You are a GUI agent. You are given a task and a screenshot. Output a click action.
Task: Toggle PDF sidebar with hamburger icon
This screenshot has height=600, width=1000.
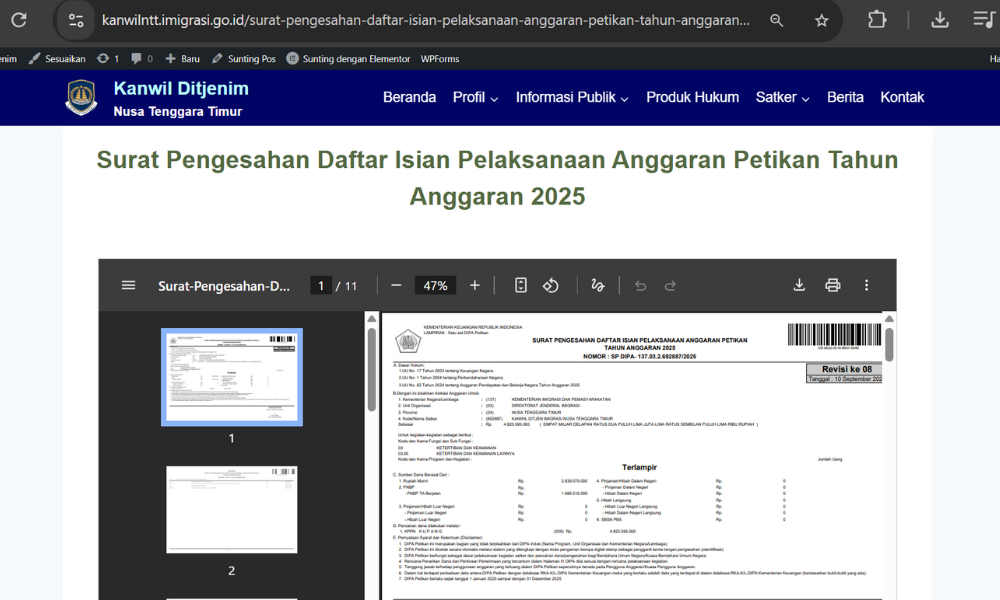click(128, 286)
